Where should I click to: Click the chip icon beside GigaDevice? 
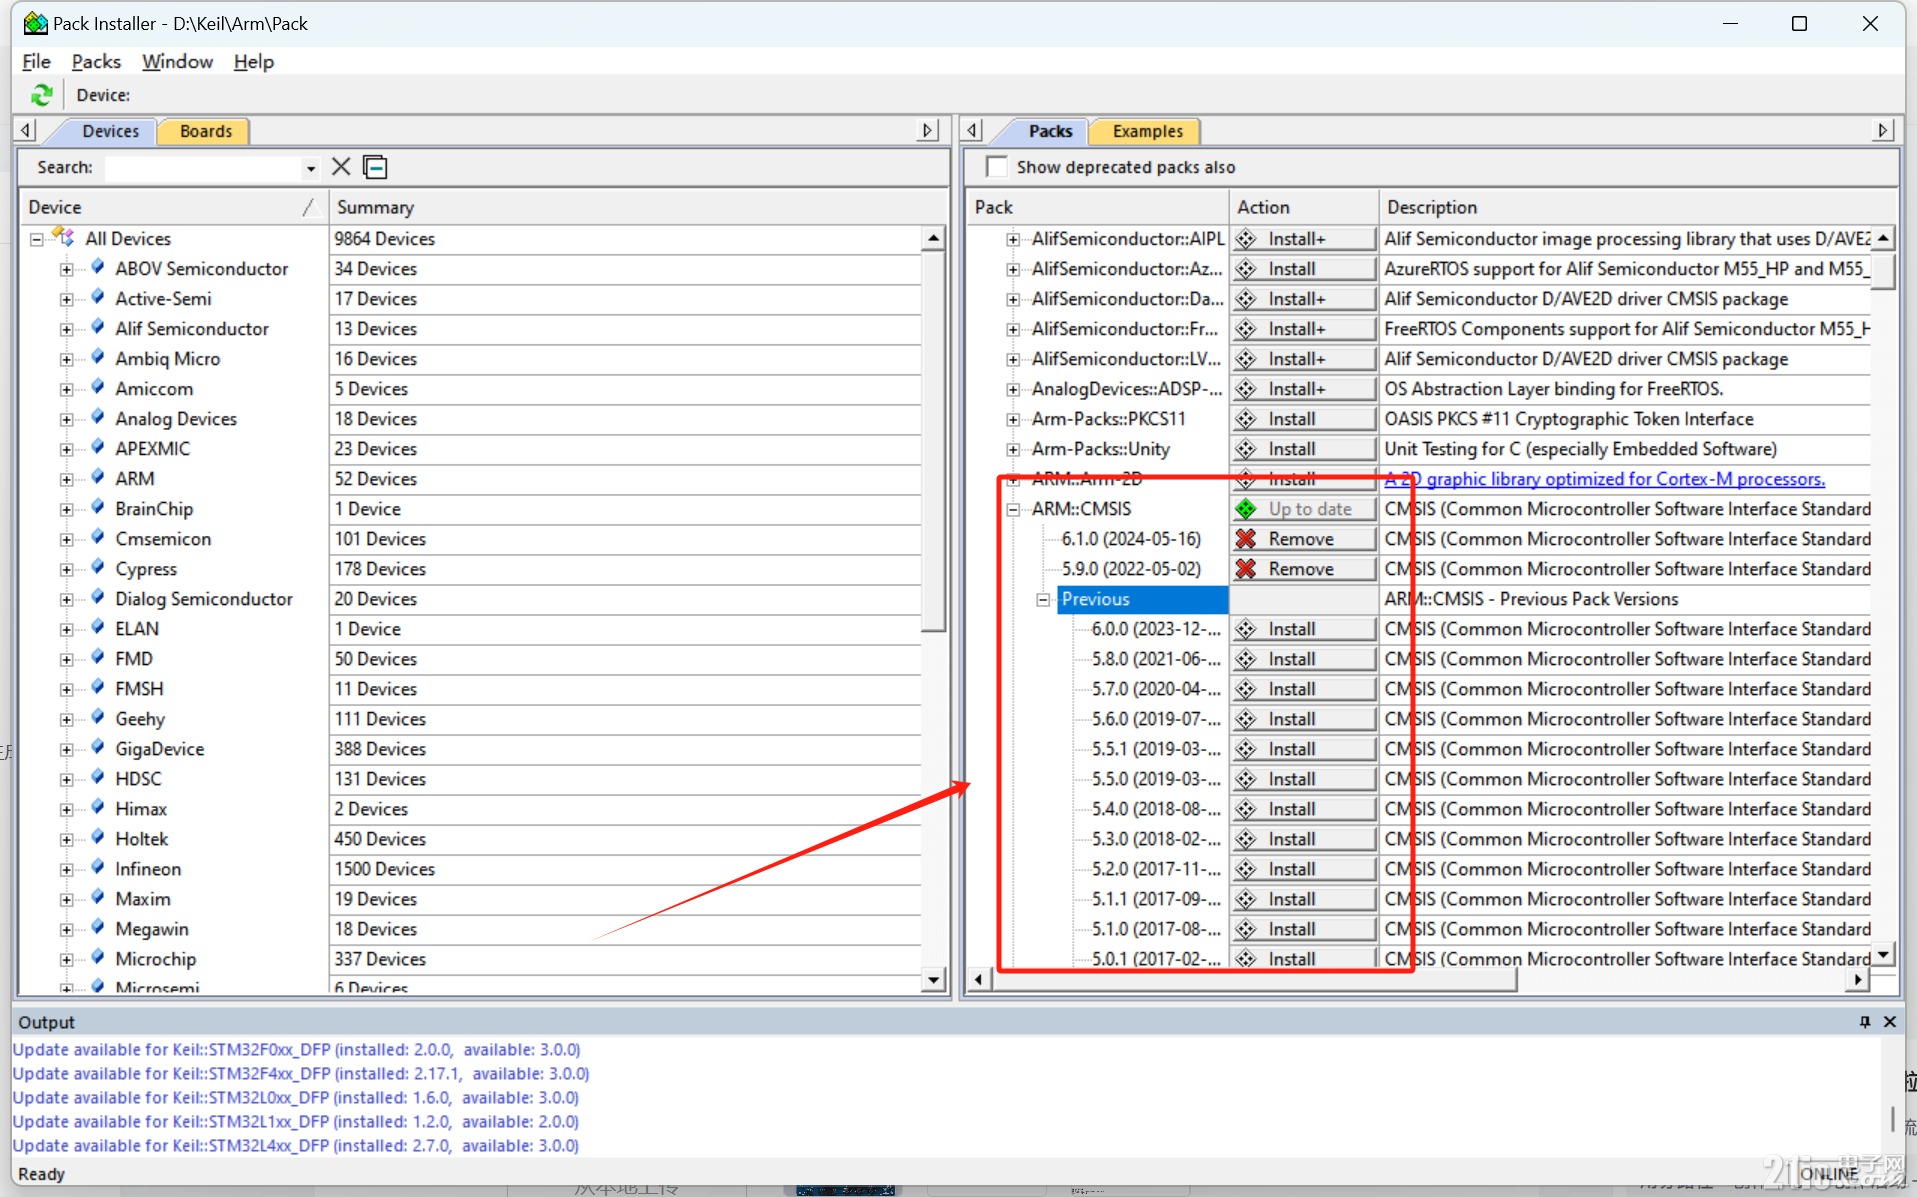(98, 747)
